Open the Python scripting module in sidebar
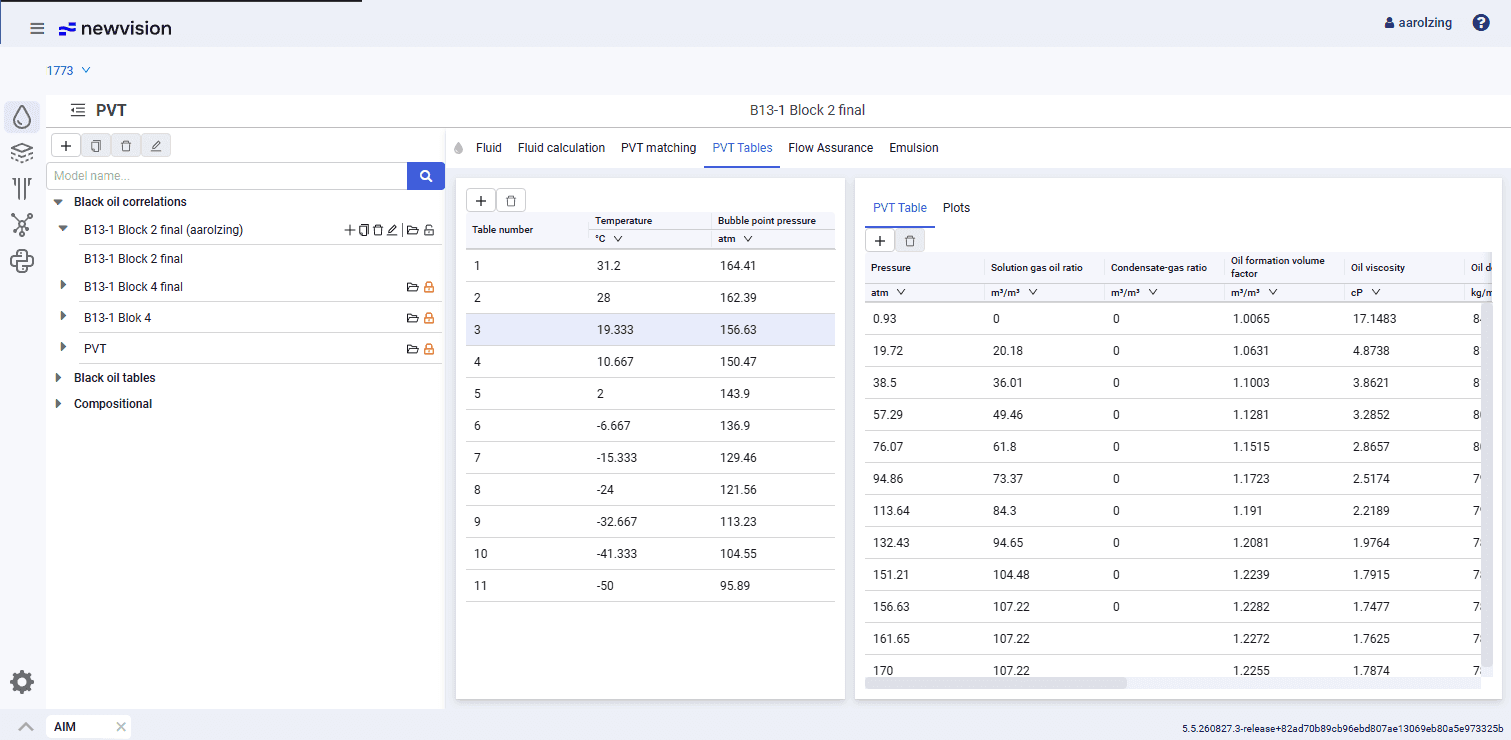Viewport: 1511px width, 740px height. (22, 262)
